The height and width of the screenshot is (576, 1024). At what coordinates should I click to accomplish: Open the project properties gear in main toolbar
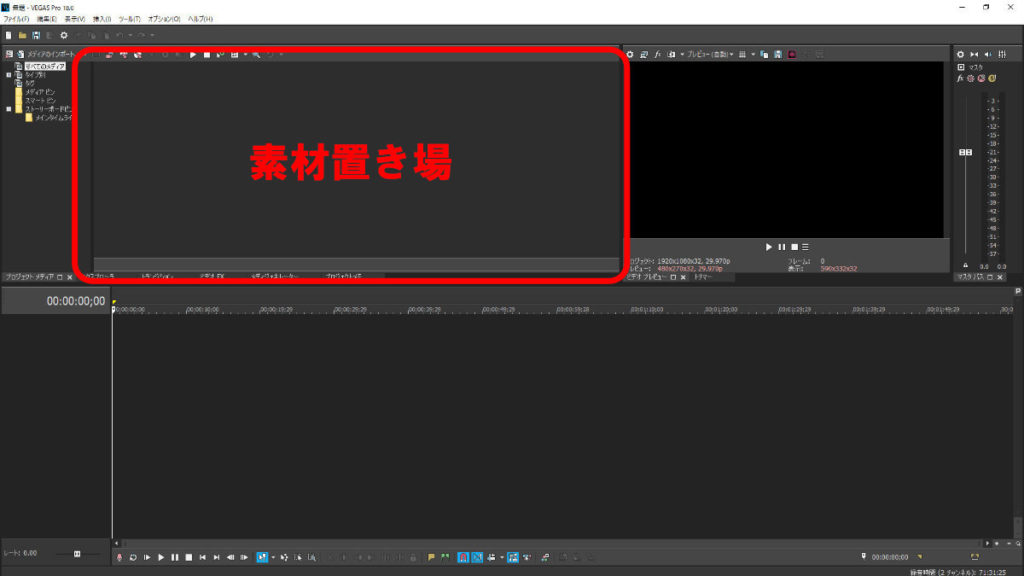(63, 35)
